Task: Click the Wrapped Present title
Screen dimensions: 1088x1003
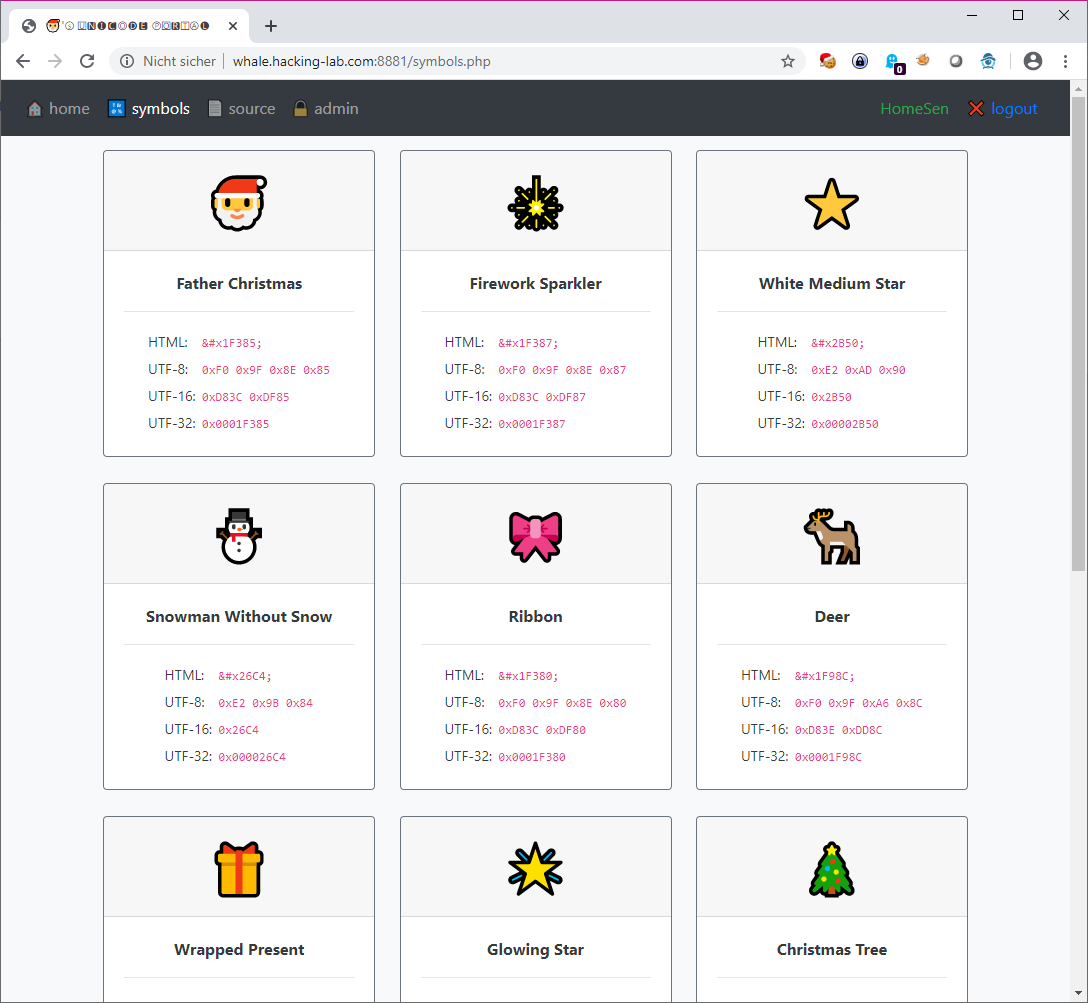Action: pos(239,950)
